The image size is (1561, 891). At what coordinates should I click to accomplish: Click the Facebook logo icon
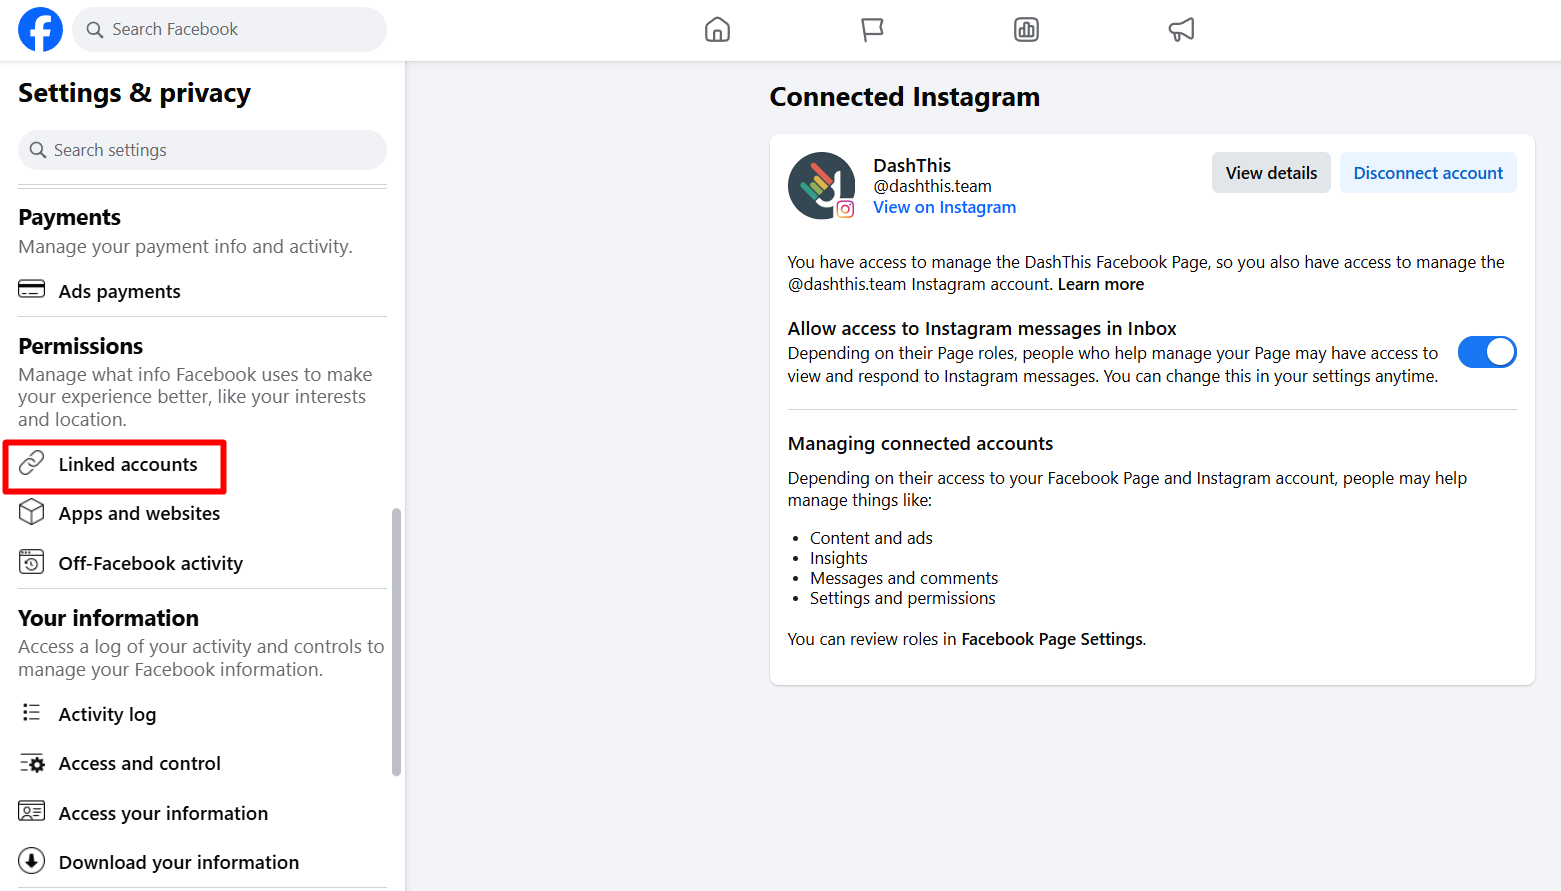(x=40, y=29)
